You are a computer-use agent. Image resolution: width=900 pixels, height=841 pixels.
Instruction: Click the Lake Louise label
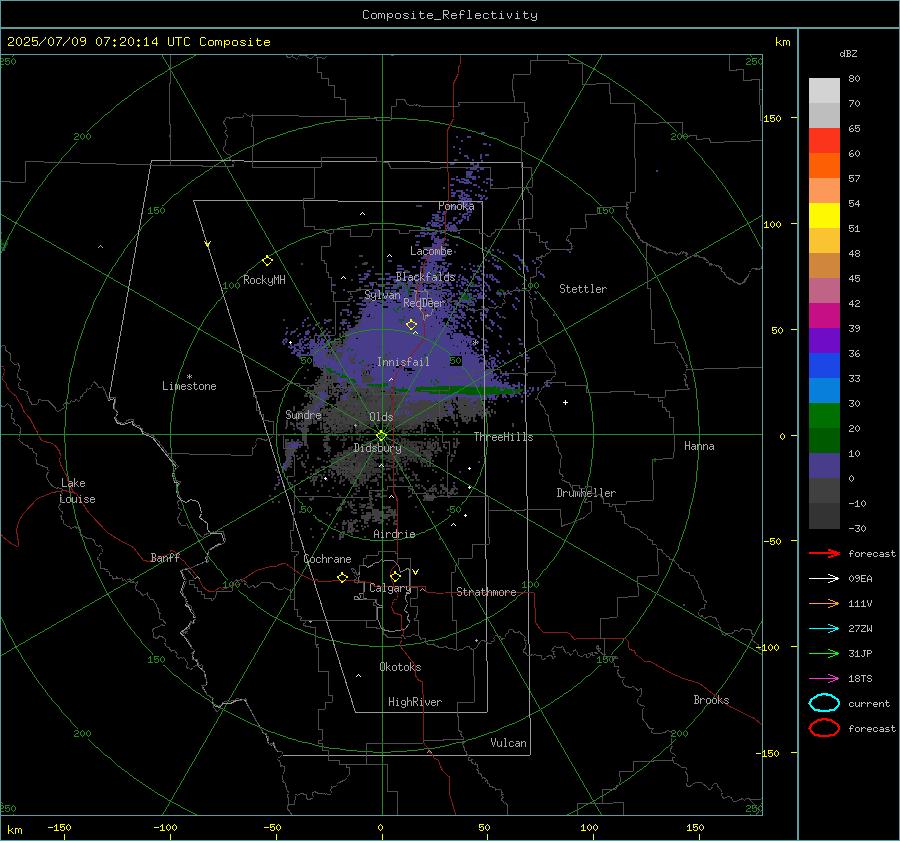click(77, 491)
